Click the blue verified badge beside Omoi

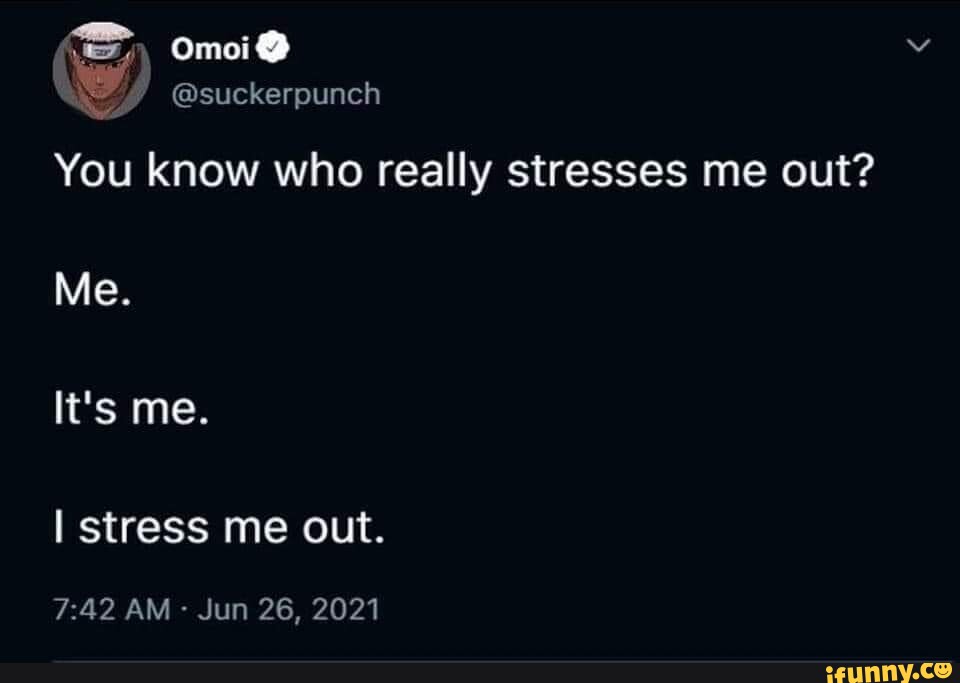coord(274,48)
